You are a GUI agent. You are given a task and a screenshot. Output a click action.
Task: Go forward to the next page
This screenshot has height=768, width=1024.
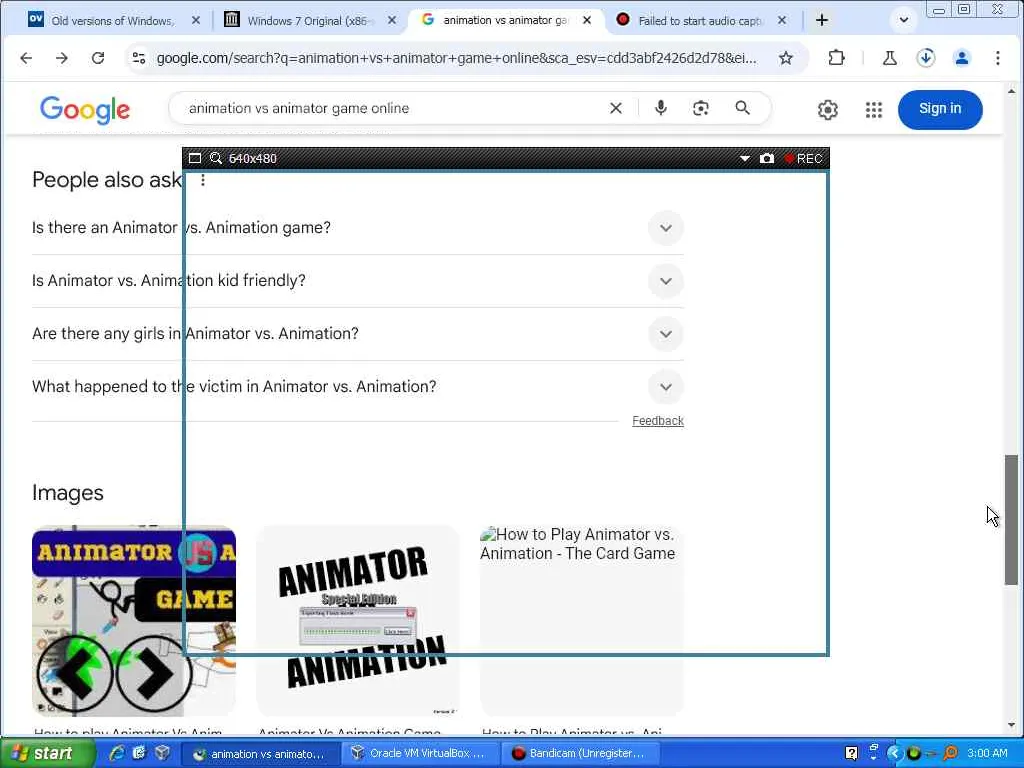click(x=61, y=58)
